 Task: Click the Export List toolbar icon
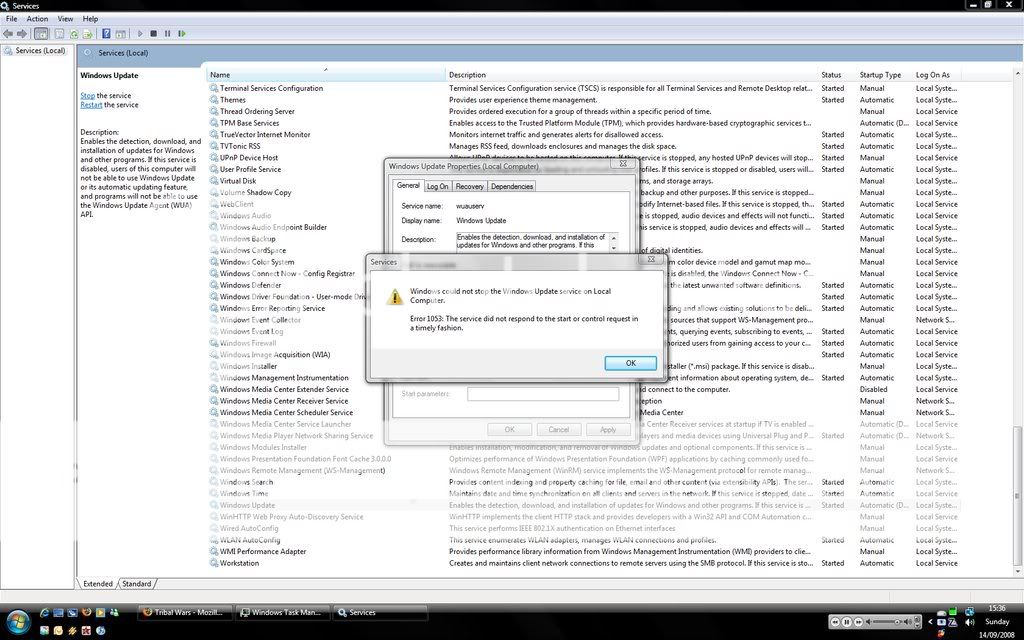coord(88,34)
